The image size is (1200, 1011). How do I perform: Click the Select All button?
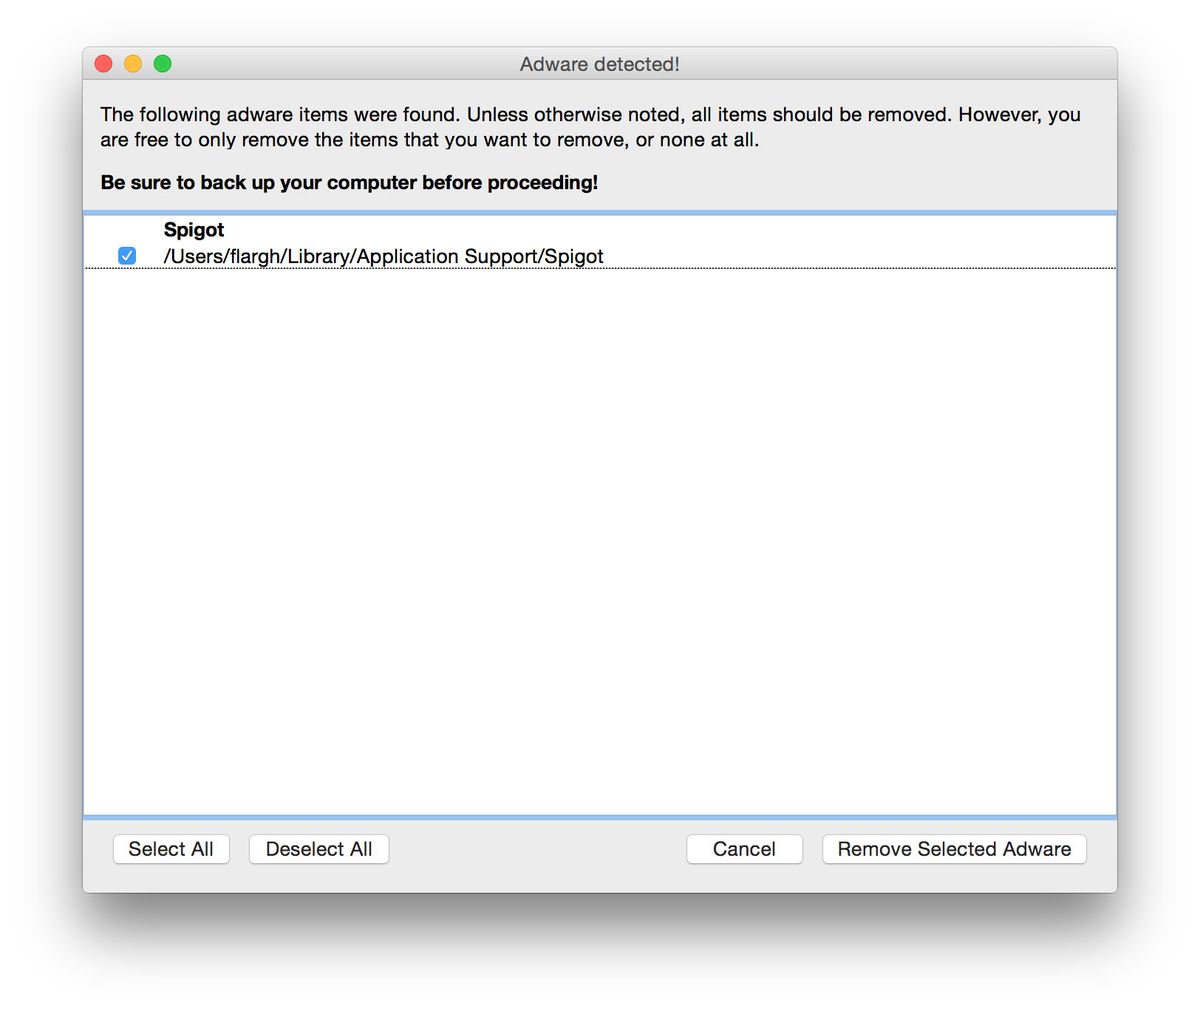click(x=171, y=849)
